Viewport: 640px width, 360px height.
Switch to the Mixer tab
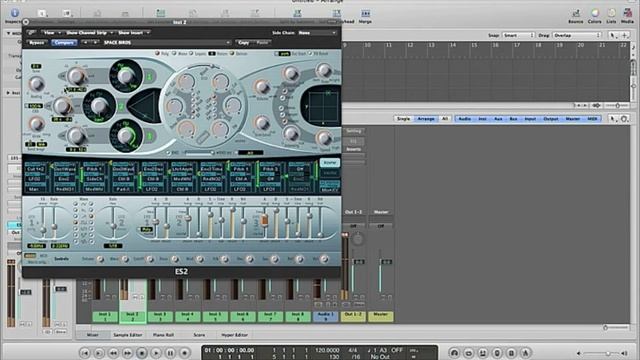93,335
